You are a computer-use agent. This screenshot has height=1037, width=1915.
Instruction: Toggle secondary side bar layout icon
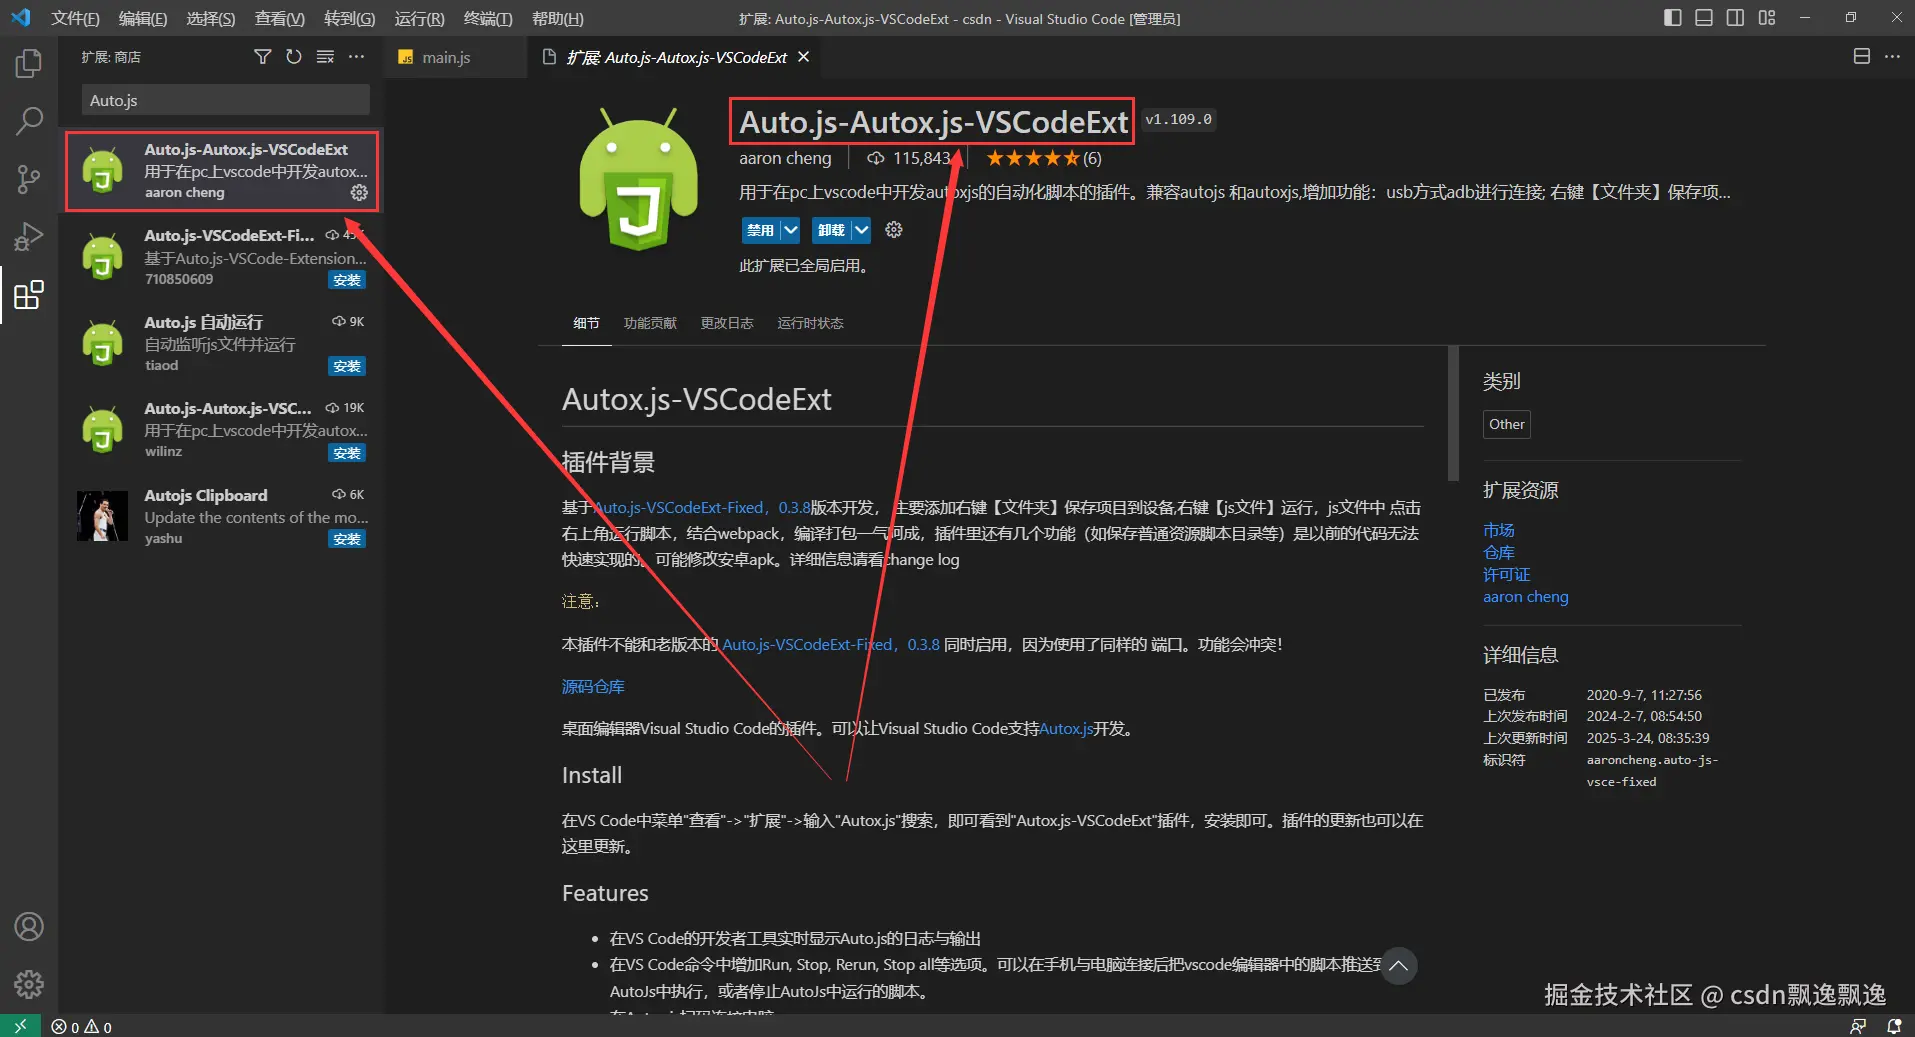(x=1735, y=18)
